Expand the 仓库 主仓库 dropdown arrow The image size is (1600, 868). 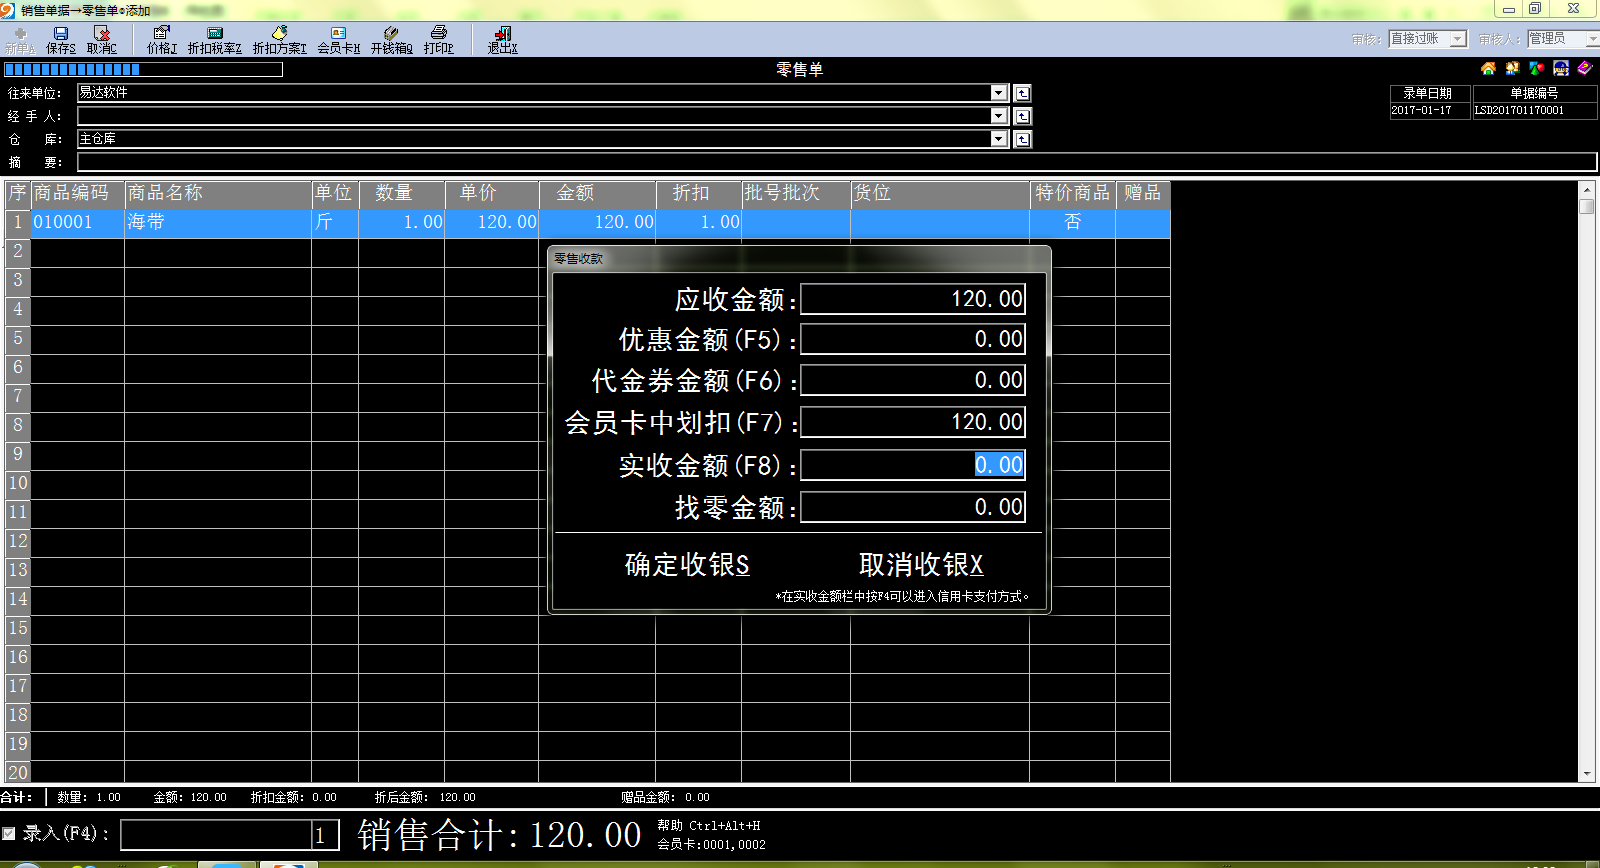click(998, 139)
